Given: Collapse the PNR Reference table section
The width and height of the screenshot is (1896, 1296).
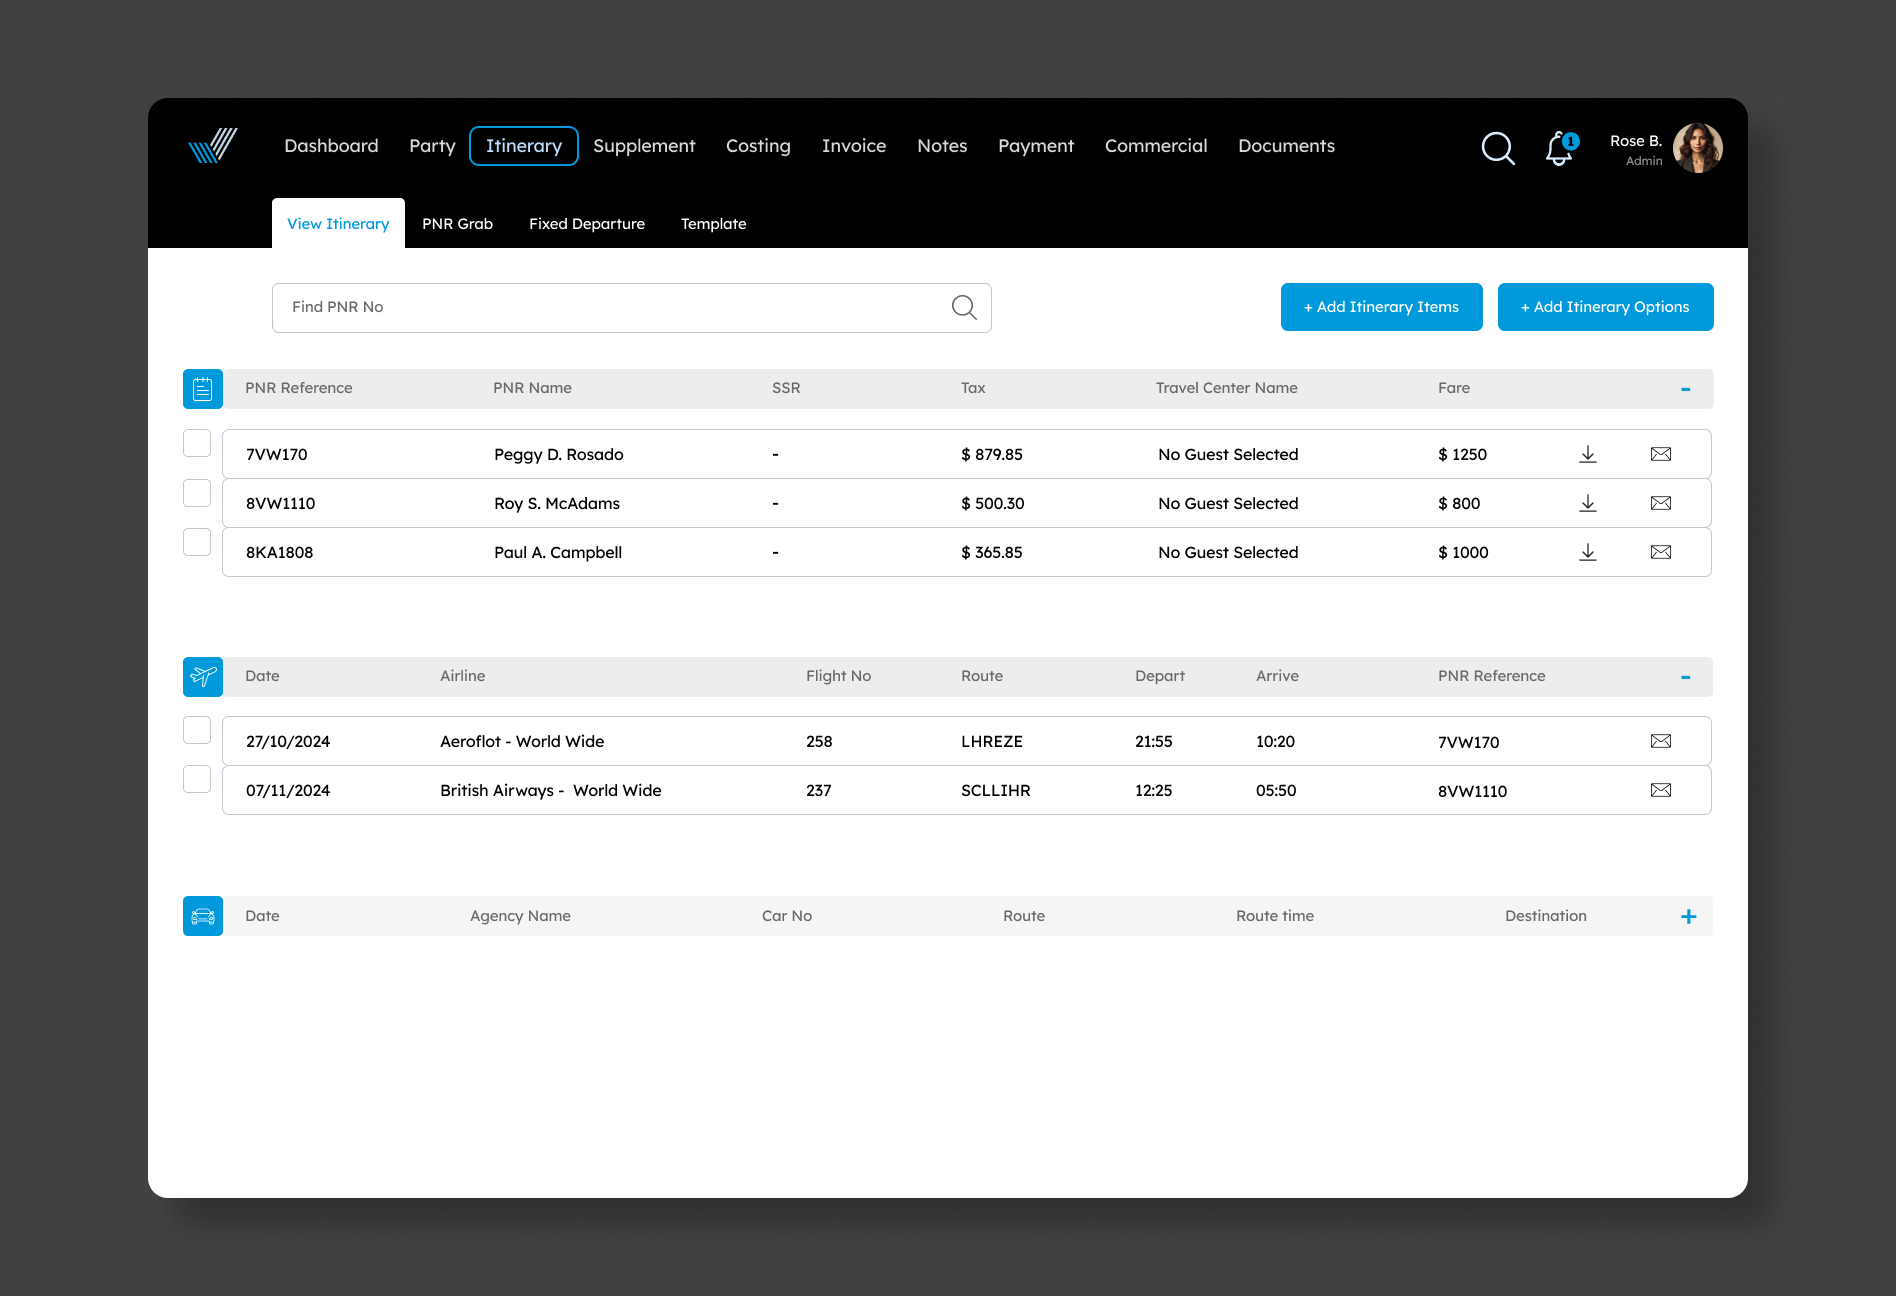Looking at the screenshot, I should 1685,389.
